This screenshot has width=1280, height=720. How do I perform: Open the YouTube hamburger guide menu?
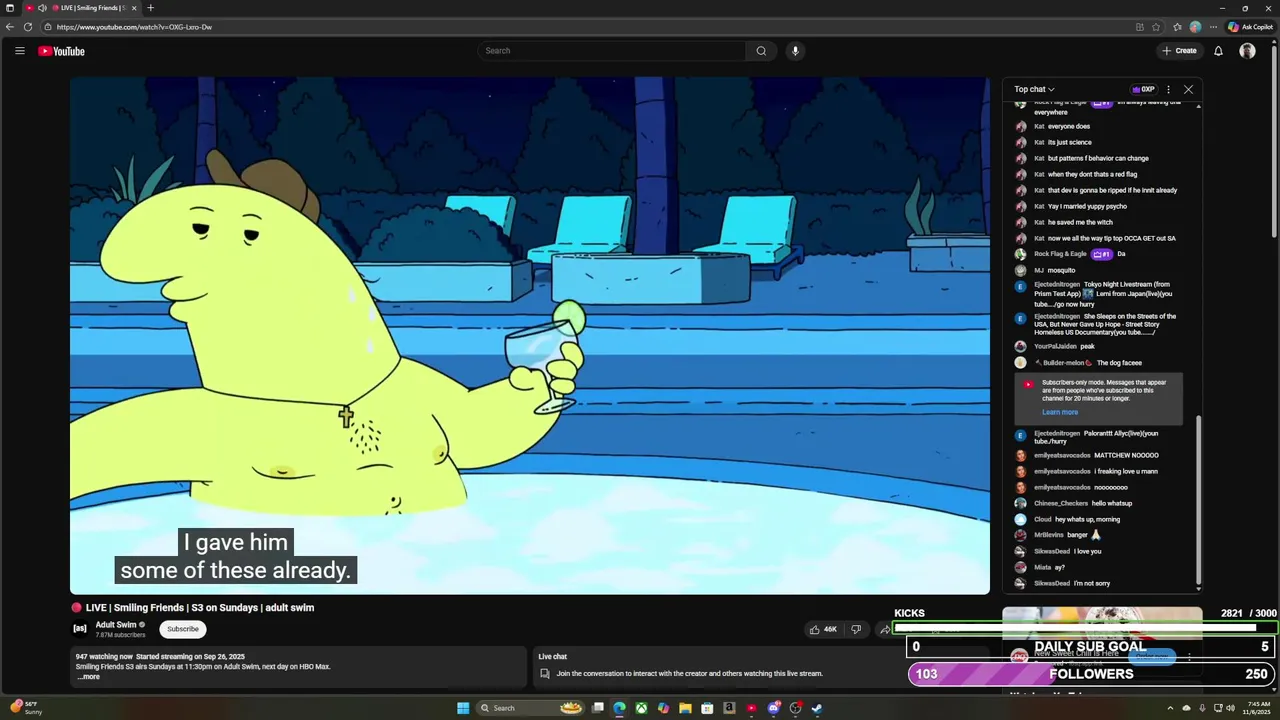point(19,51)
